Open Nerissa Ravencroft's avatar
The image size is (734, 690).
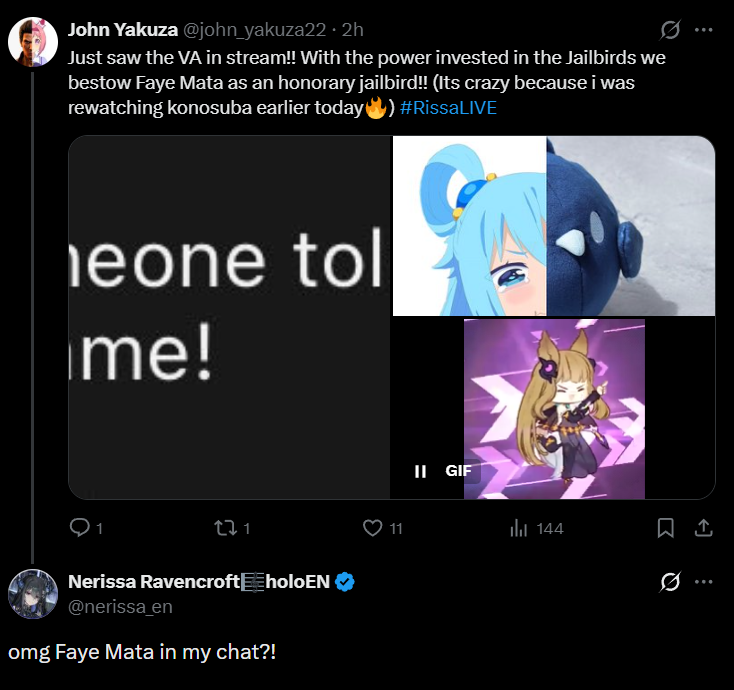(x=33, y=594)
